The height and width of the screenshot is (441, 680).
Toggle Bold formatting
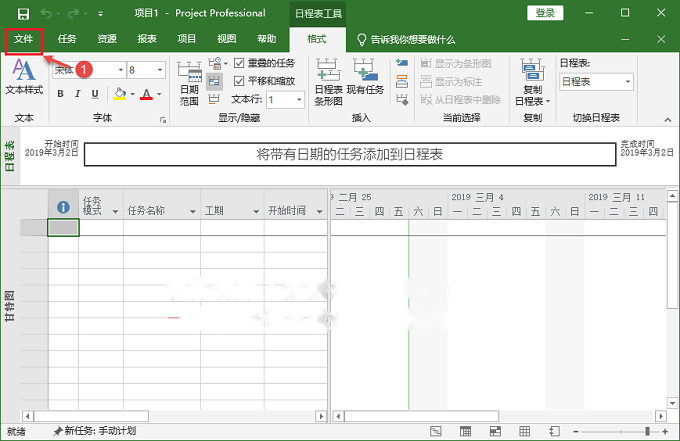(61, 94)
